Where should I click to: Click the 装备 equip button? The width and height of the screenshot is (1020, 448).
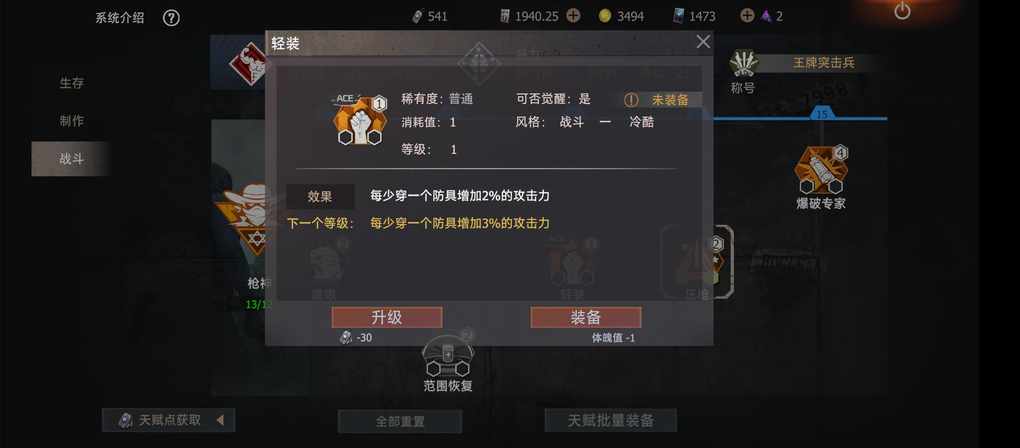585,317
